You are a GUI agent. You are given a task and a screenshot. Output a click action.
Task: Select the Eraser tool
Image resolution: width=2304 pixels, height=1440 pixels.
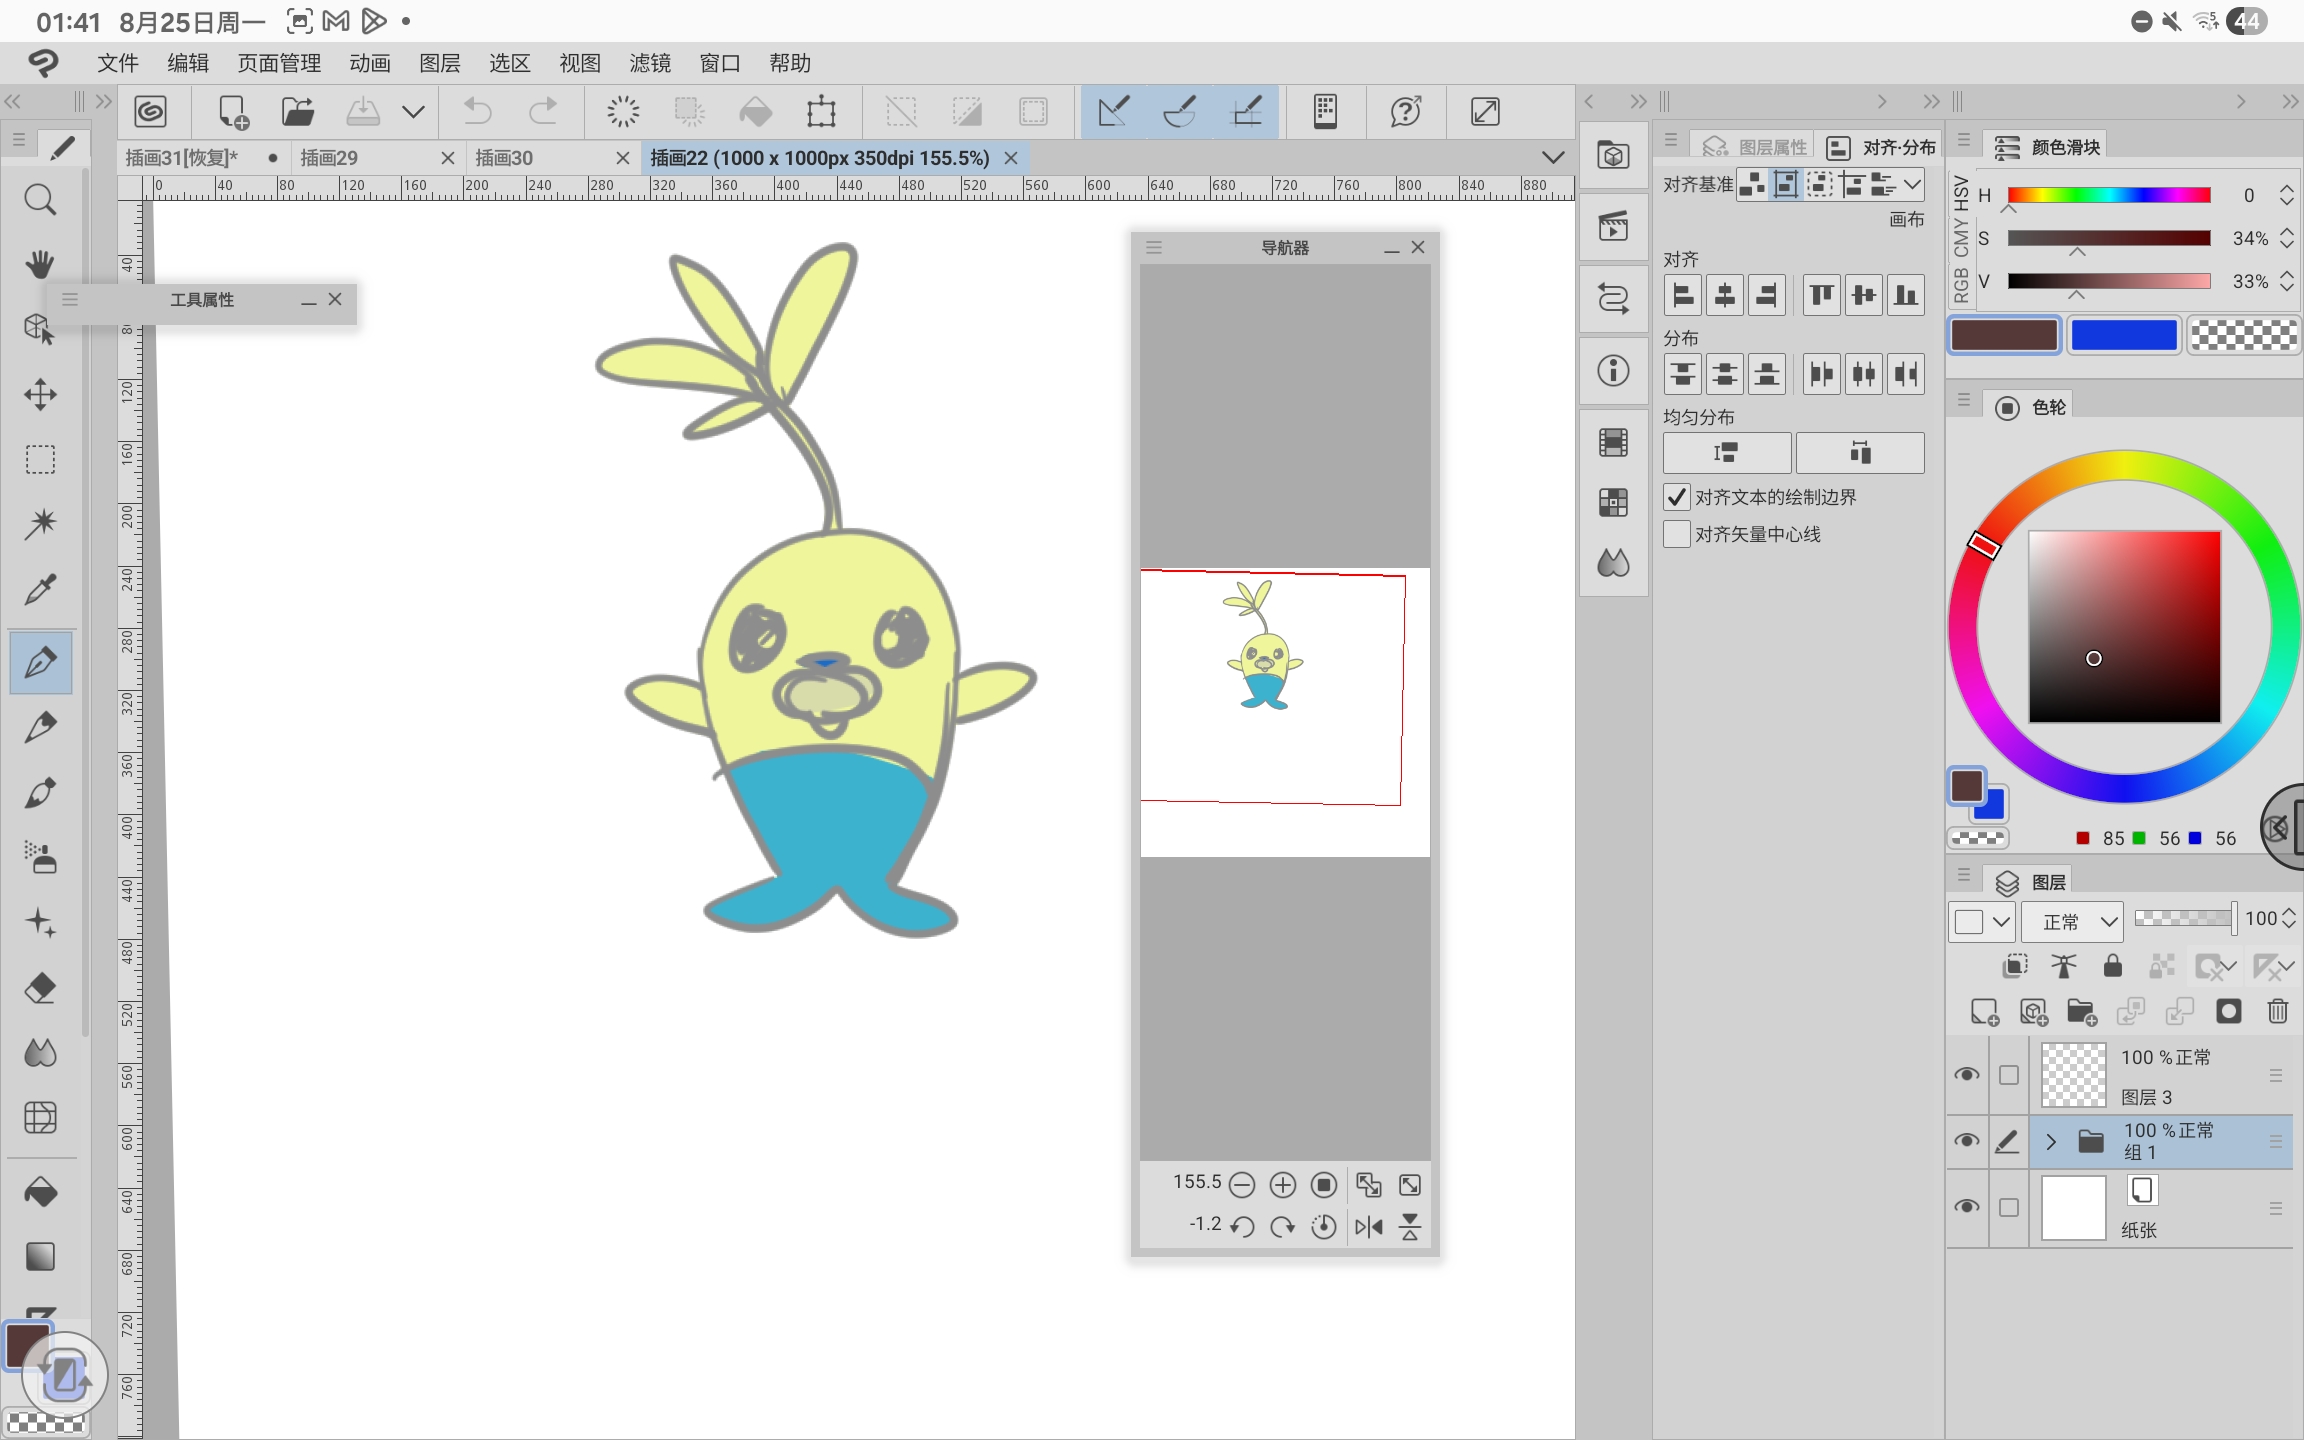pyautogui.click(x=40, y=988)
